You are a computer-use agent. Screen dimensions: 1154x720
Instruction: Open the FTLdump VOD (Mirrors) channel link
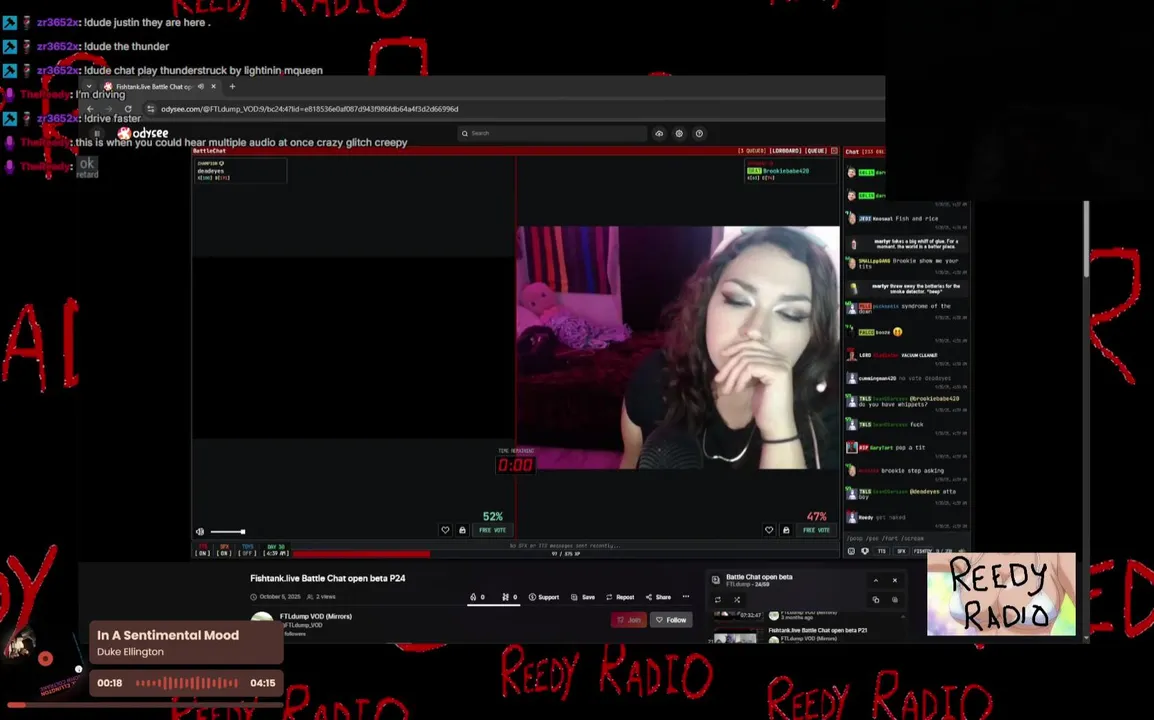click(x=316, y=616)
